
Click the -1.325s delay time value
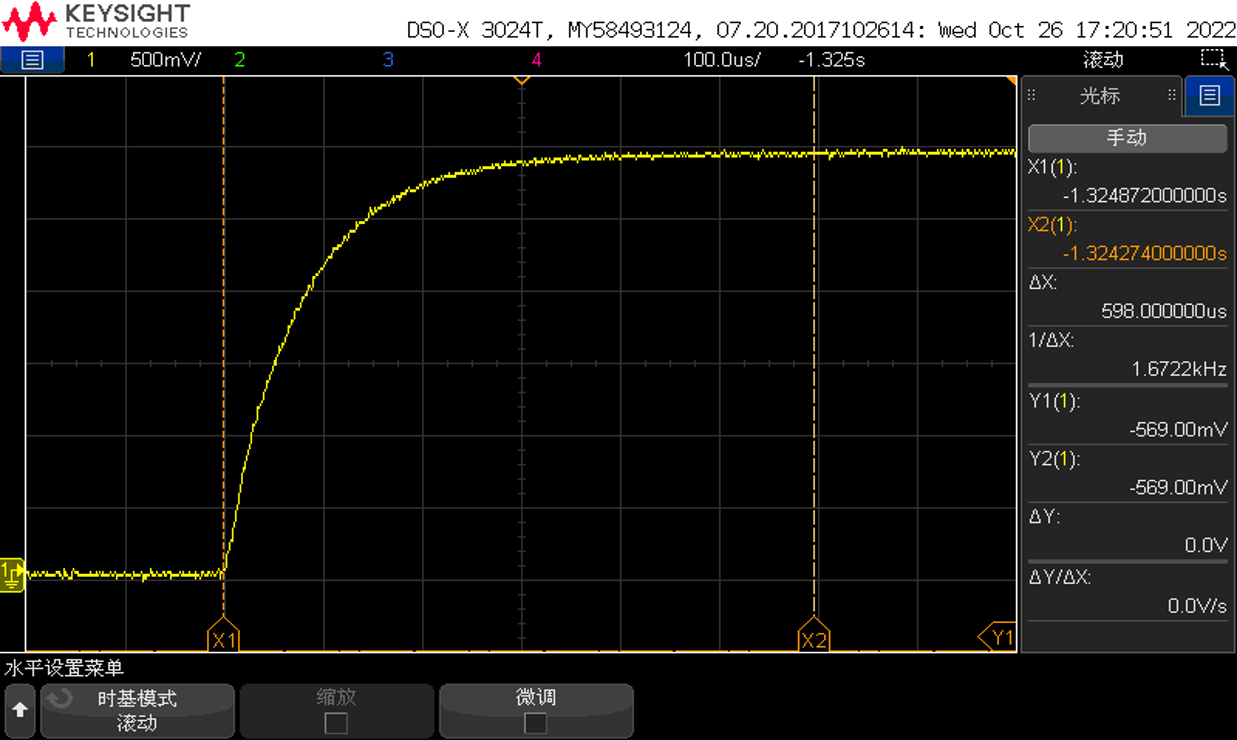(831, 60)
